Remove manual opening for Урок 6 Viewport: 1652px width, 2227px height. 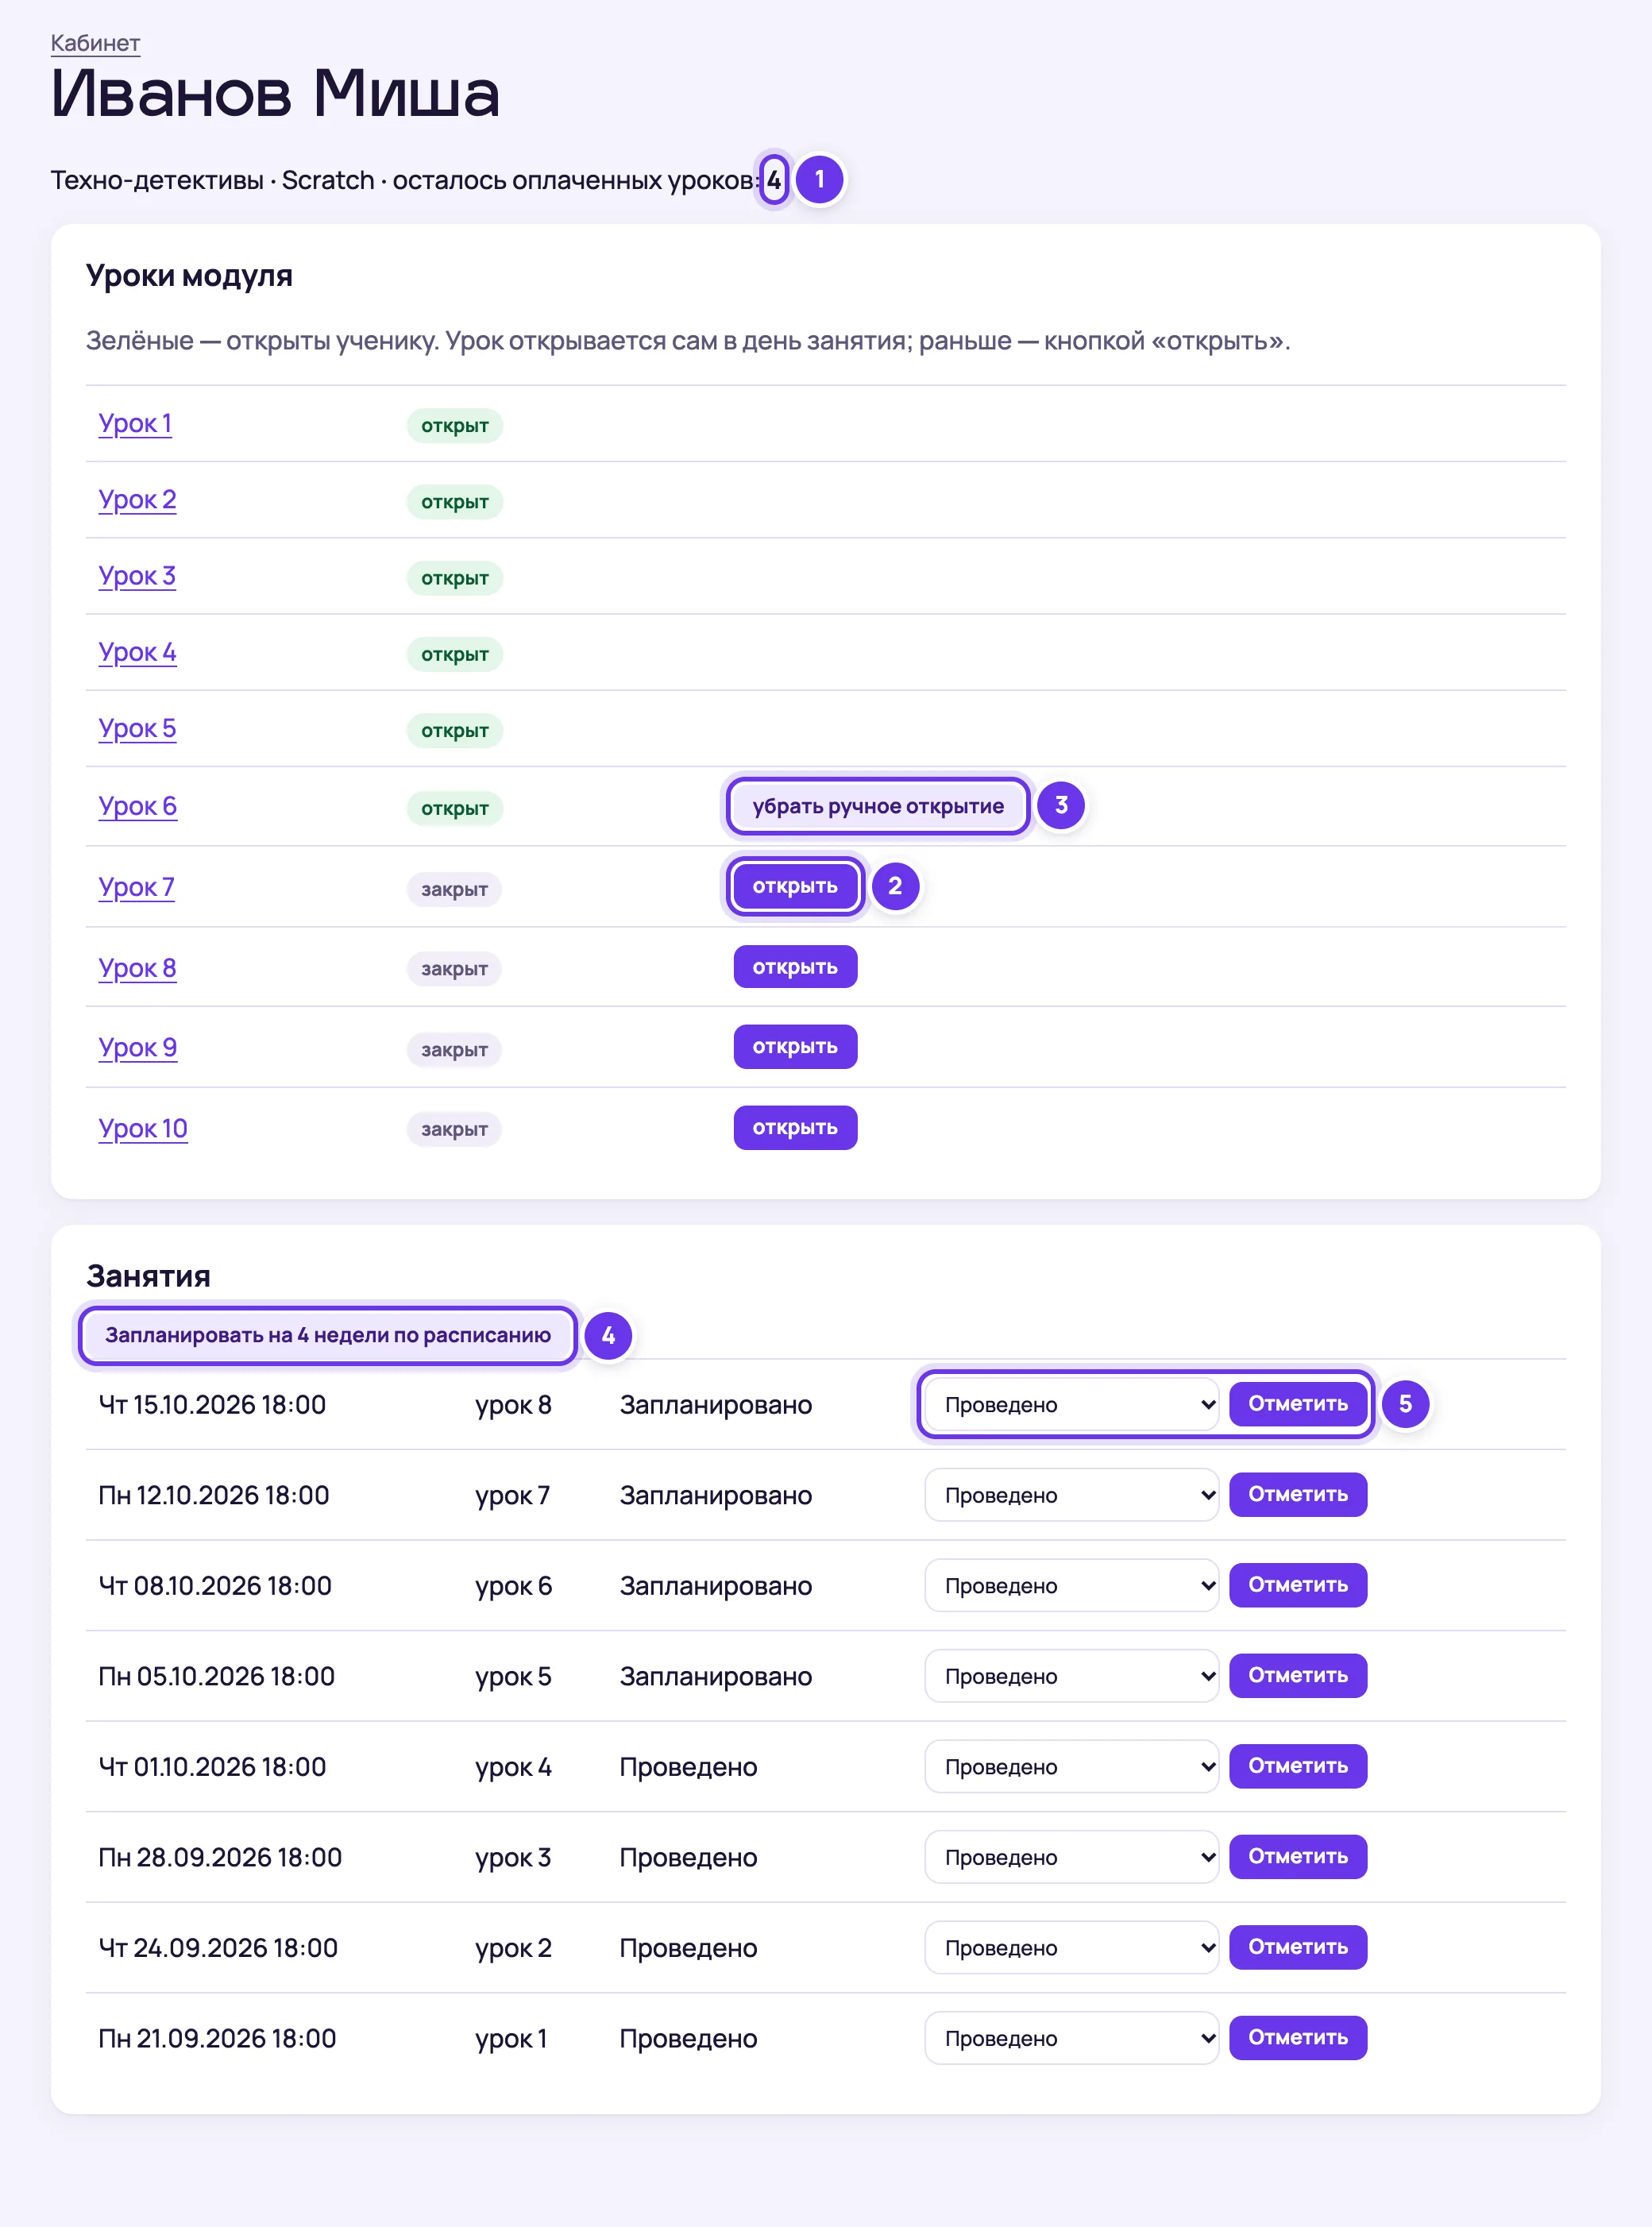point(878,806)
